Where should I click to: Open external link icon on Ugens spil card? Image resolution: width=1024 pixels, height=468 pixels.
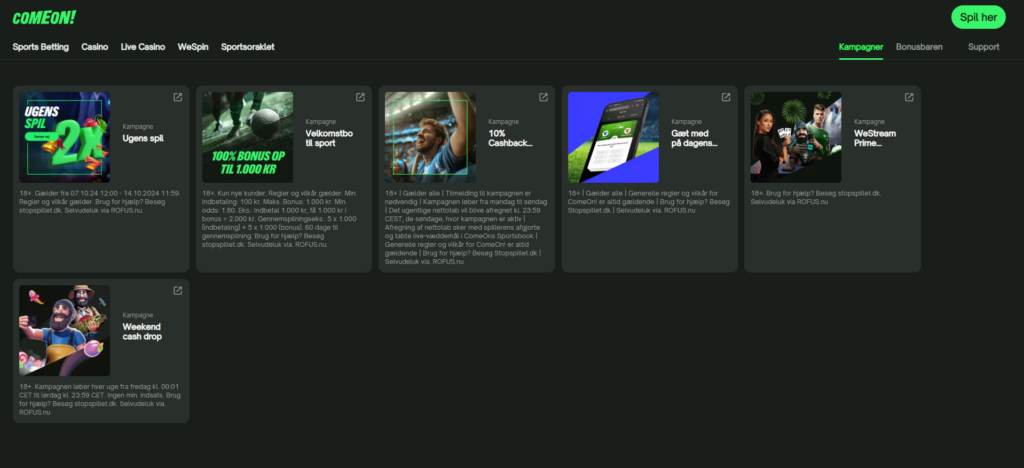pos(178,97)
